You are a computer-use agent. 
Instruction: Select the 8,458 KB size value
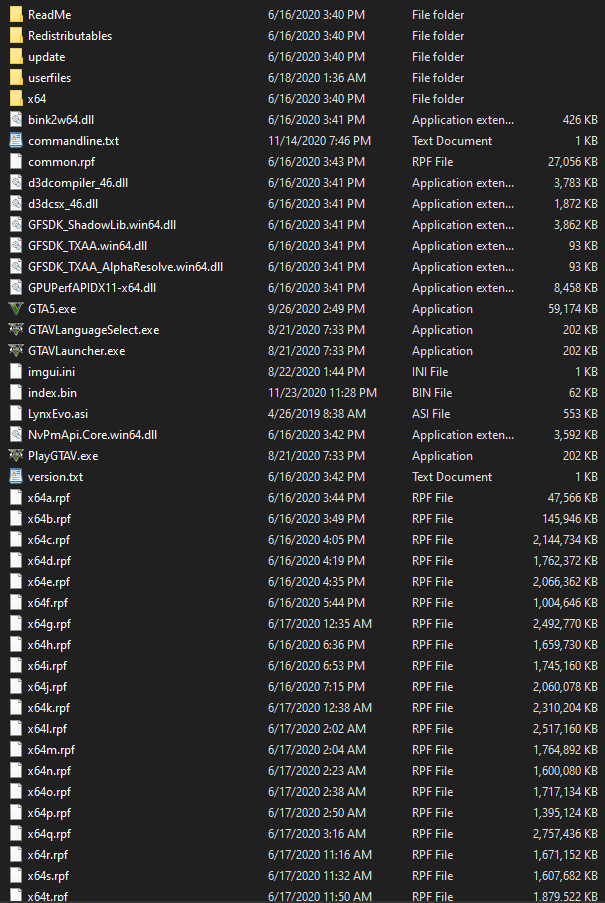(576, 287)
